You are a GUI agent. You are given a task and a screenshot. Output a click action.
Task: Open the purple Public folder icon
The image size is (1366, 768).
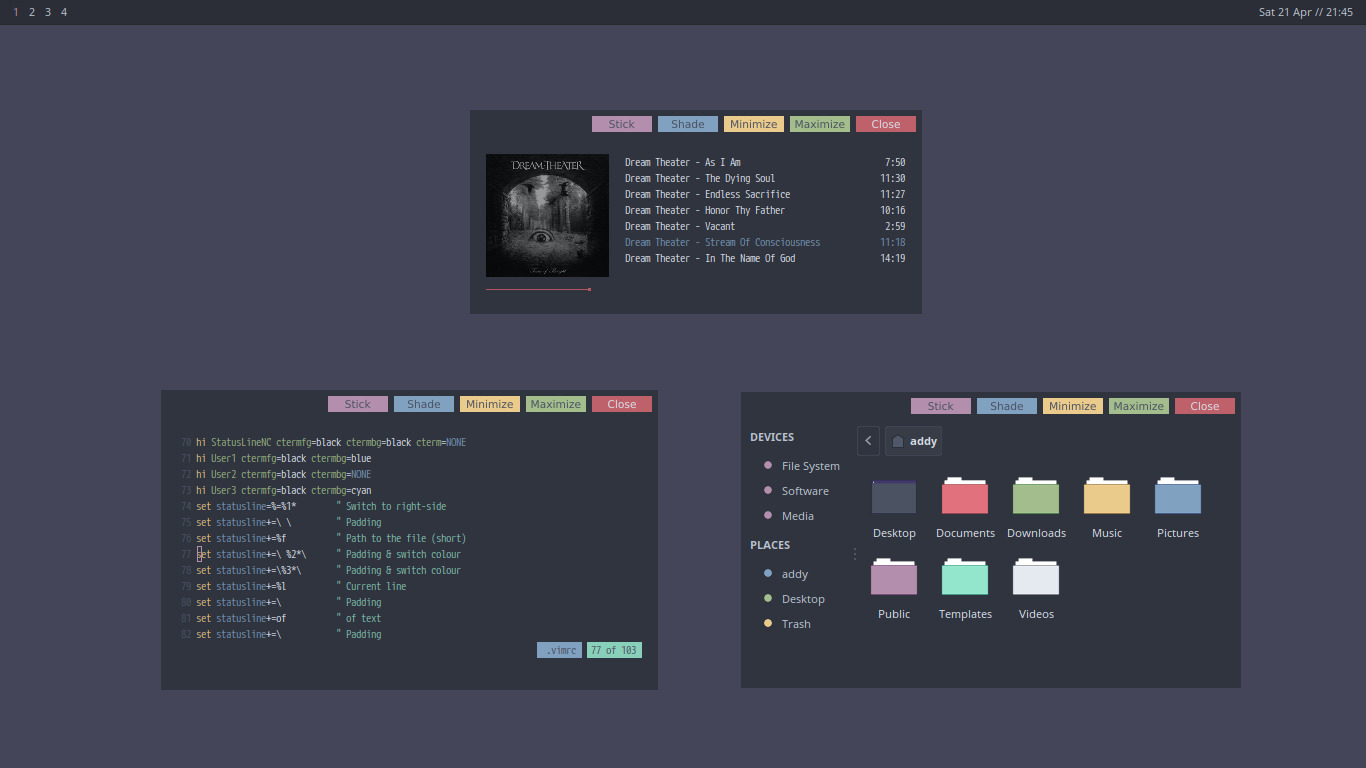tap(894, 577)
